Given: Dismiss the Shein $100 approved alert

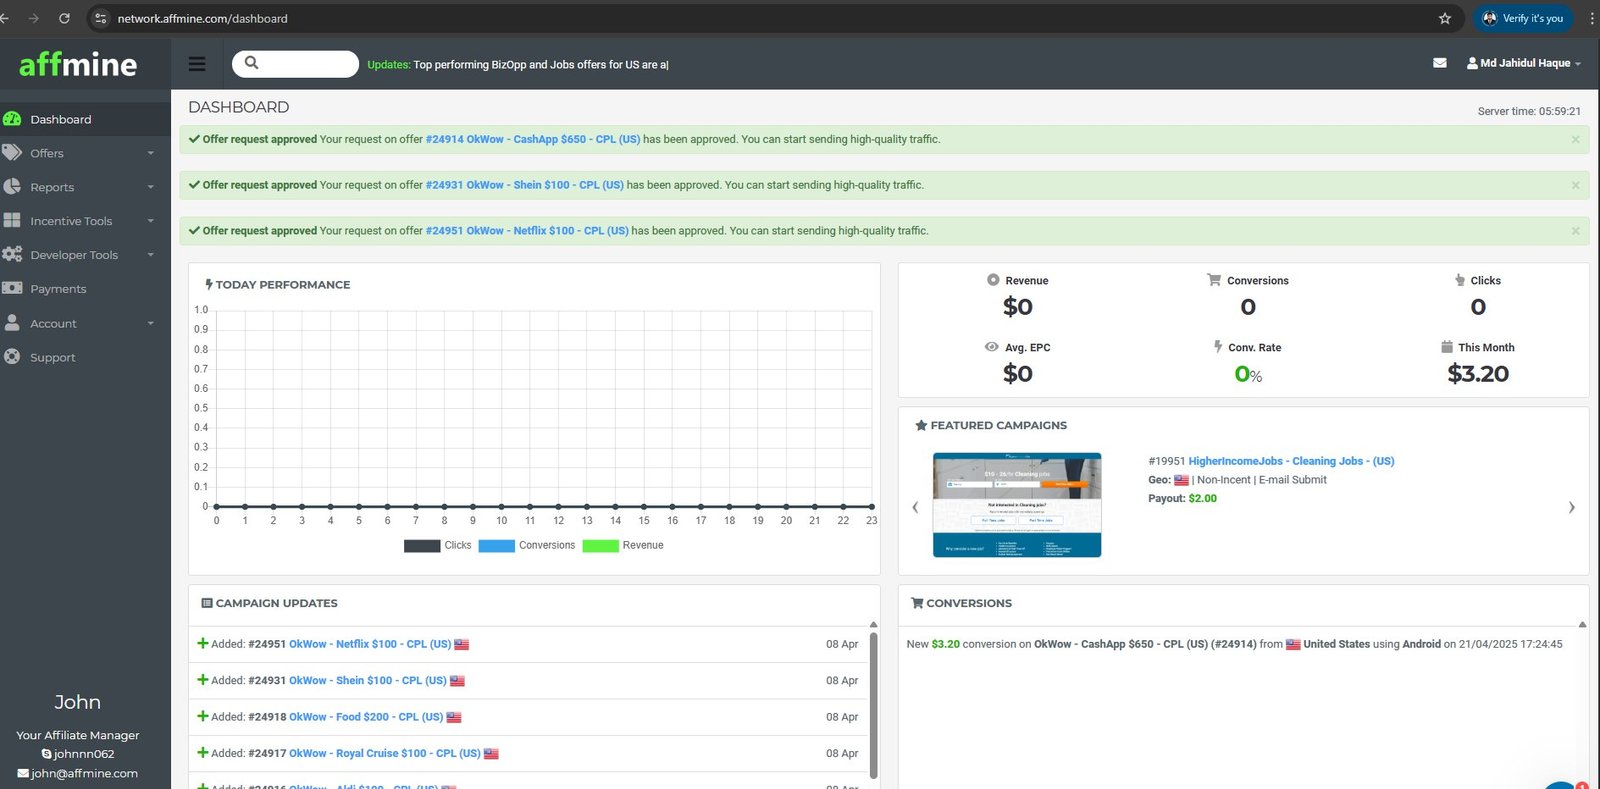Looking at the screenshot, I should pos(1575,185).
